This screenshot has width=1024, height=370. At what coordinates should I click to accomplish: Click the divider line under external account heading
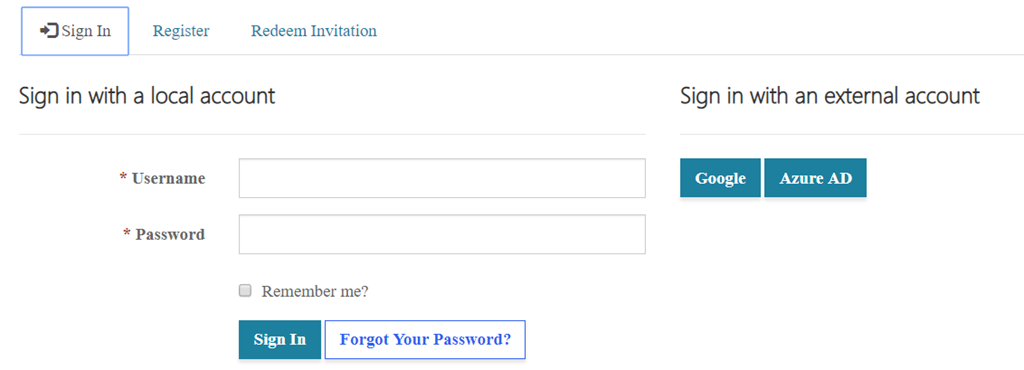point(852,134)
